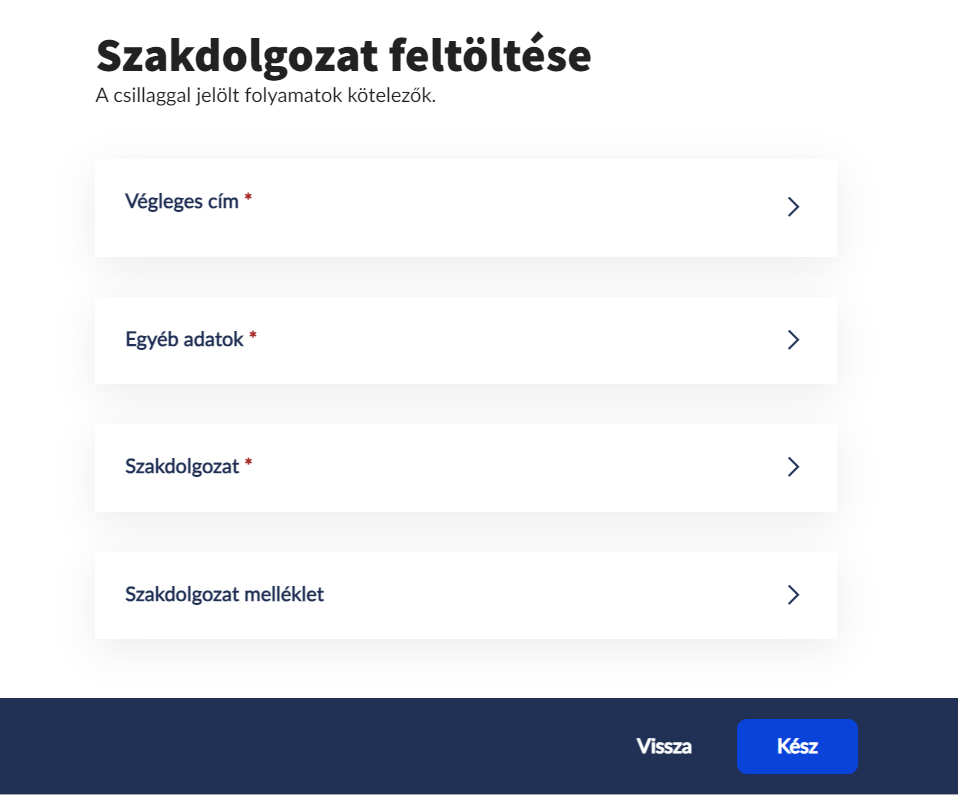Image resolution: width=958 pixels, height=795 pixels.
Task: Select the Végleges cím label text
Action: 182,201
